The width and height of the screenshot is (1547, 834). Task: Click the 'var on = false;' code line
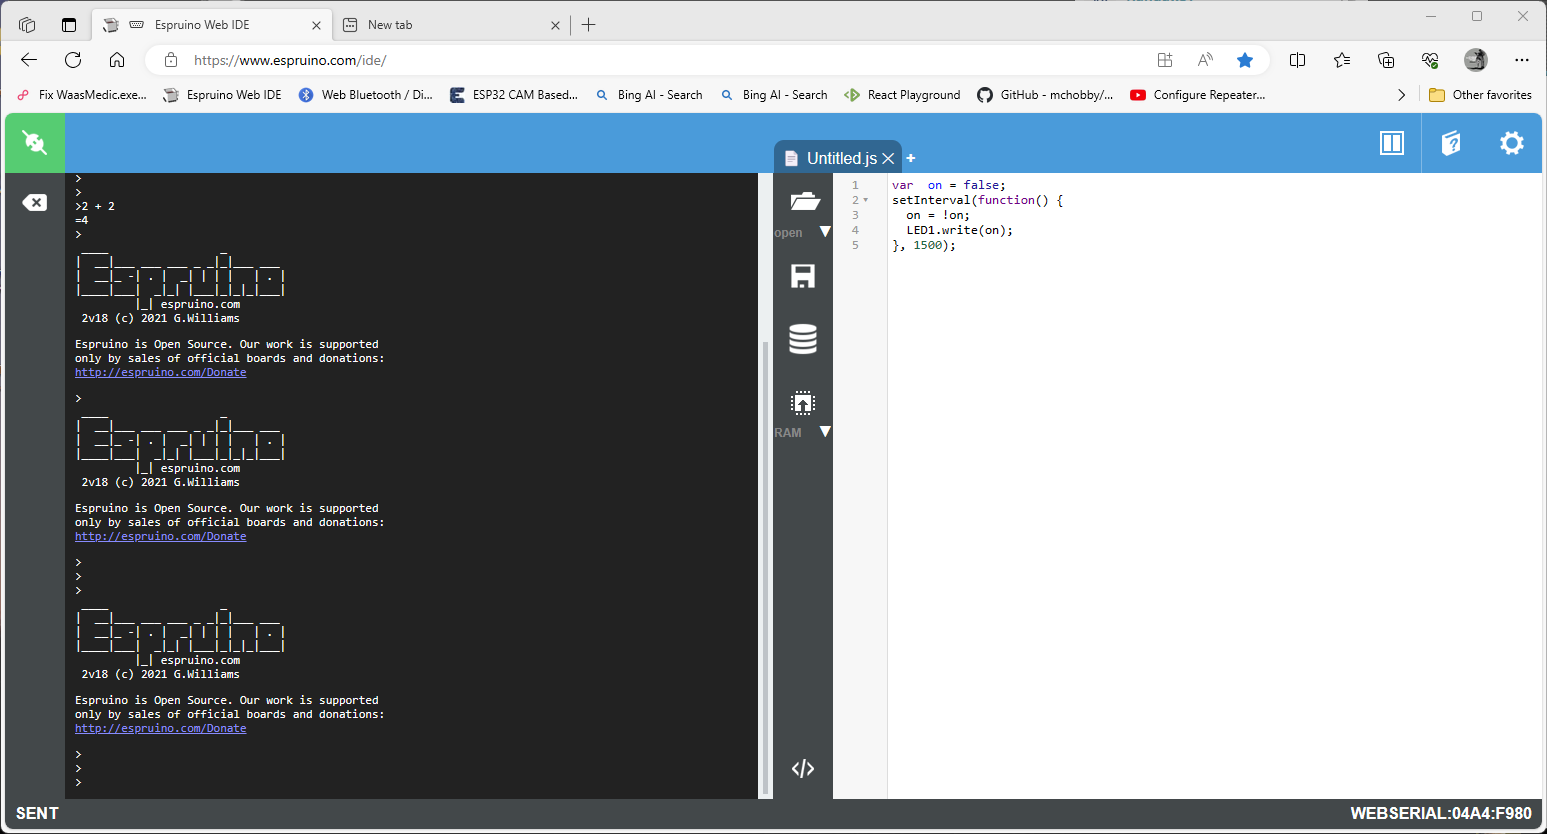click(x=949, y=185)
